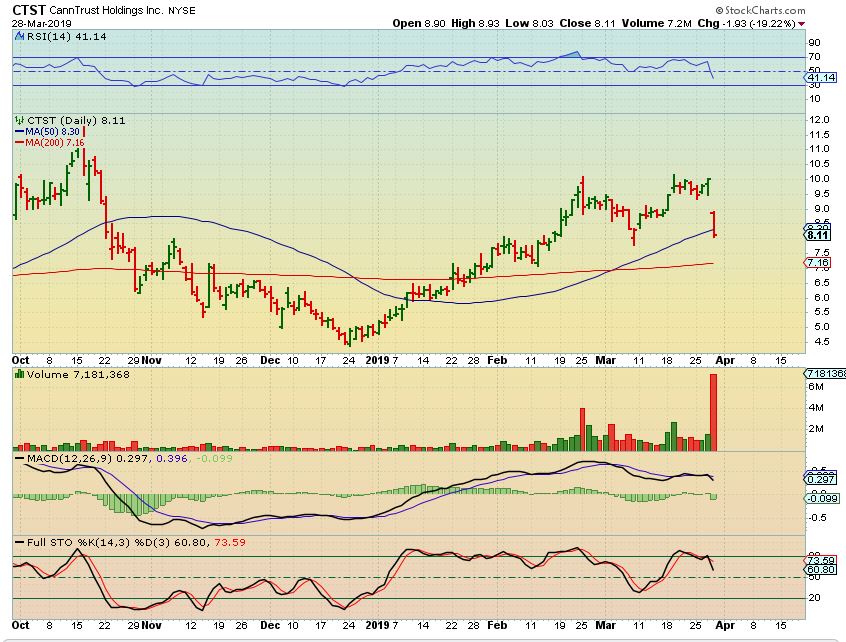Click the 2019 label under price chart
The height and width of the screenshot is (642, 846).
tap(377, 360)
